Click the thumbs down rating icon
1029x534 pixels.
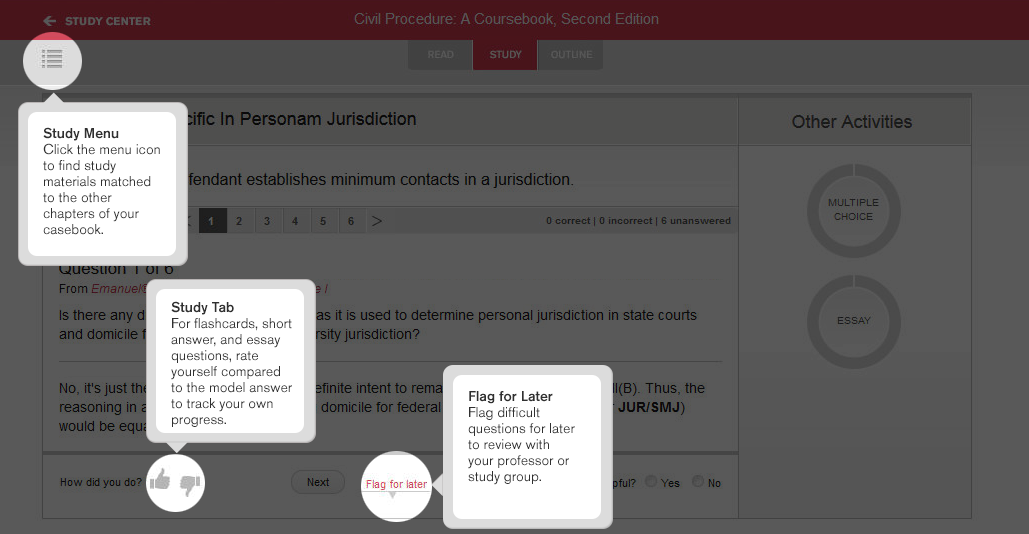190,484
